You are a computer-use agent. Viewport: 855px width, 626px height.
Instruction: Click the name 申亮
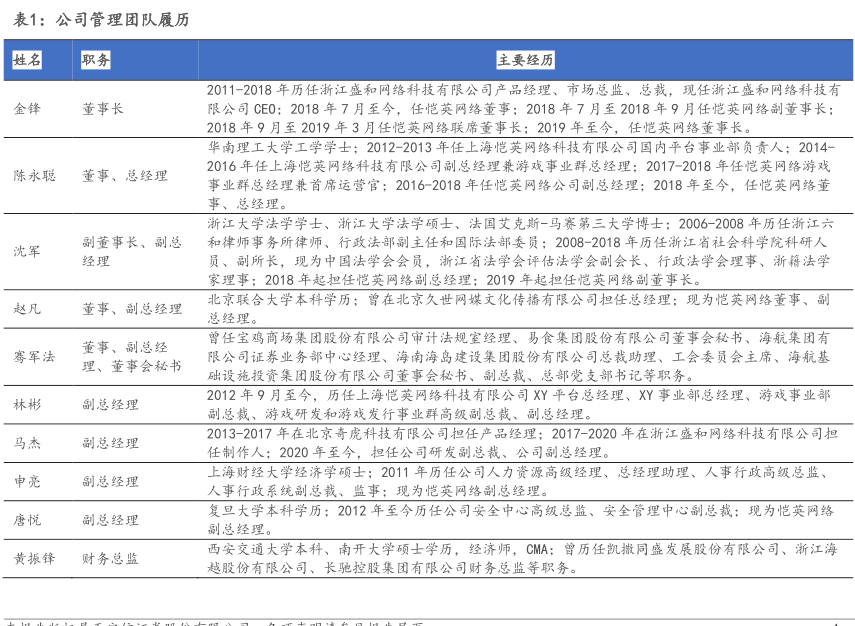pyautogui.click(x=27, y=481)
